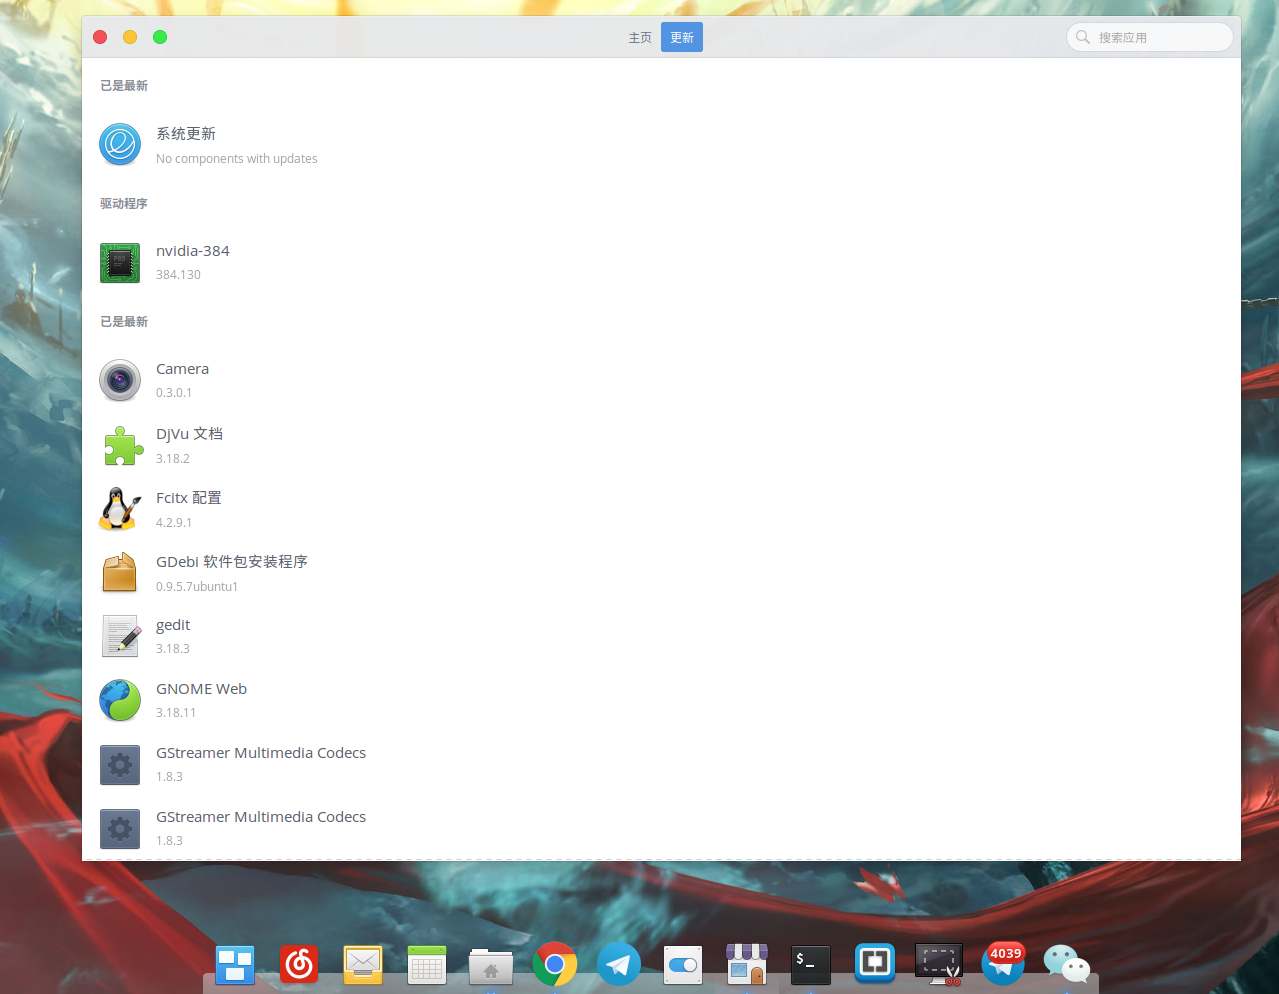1279x994 pixels.
Task: Open System Settings toggle icon in dock
Action: click(683, 965)
